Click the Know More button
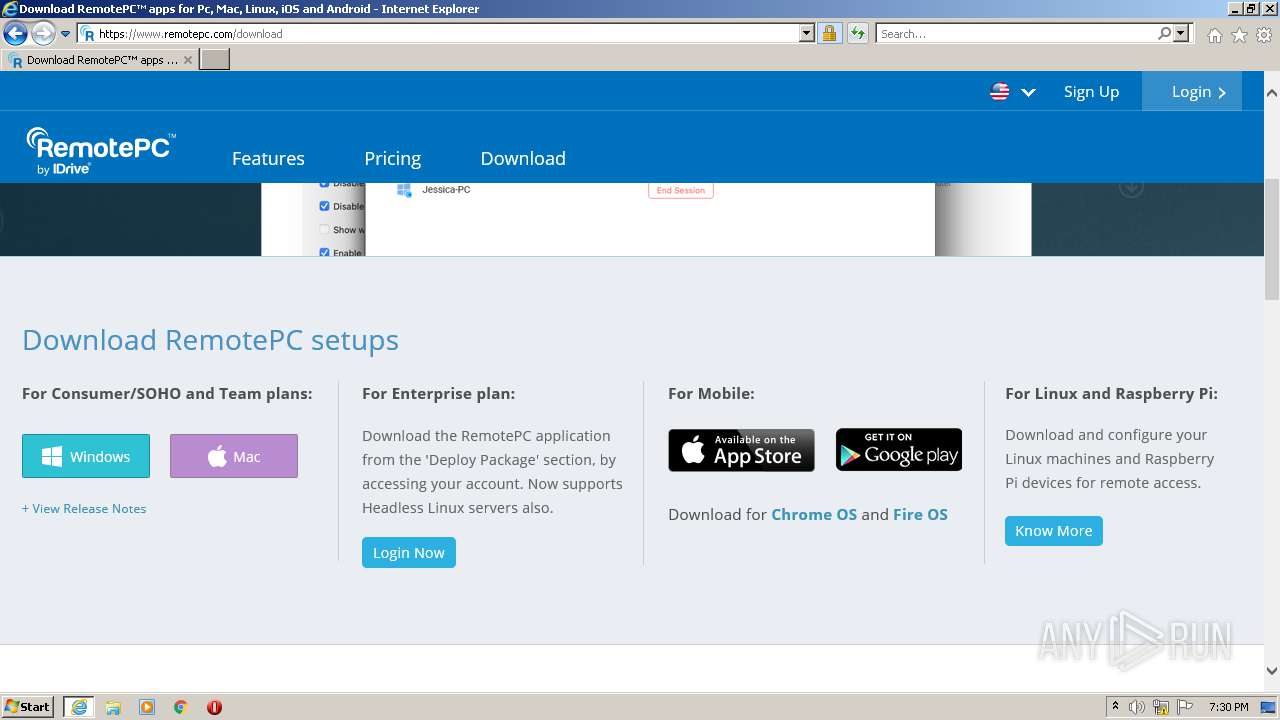Screen dimensions: 1280x720 point(1054,530)
